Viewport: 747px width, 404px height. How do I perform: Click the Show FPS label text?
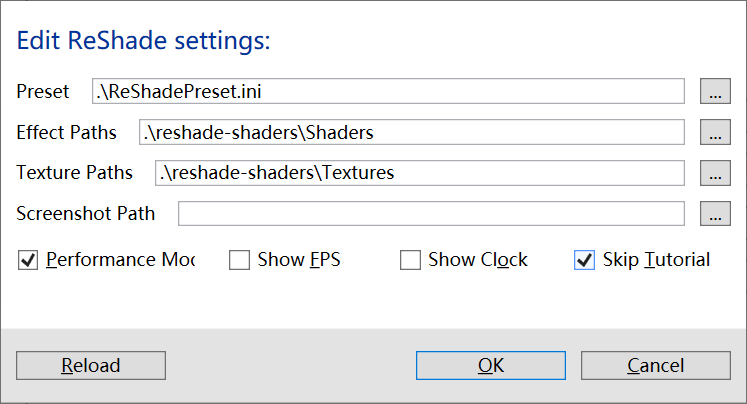tap(299, 260)
